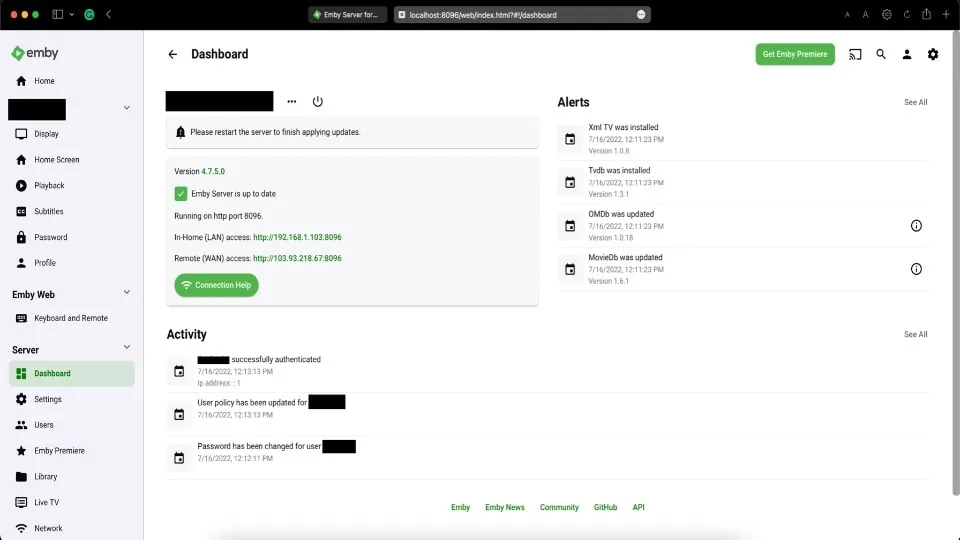Screen dimensions: 960x540
Task: Open the settings gear in header
Action: [932, 54]
